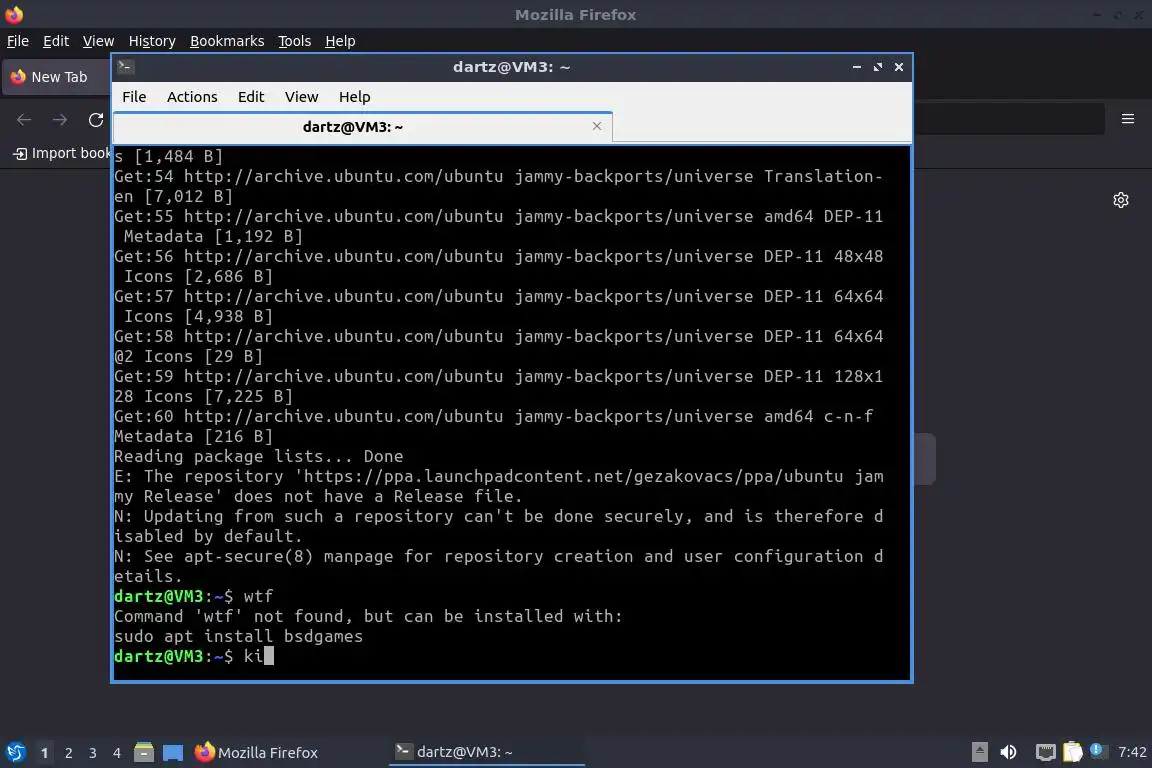
Task: Open Firefox View menu
Action: [98, 41]
